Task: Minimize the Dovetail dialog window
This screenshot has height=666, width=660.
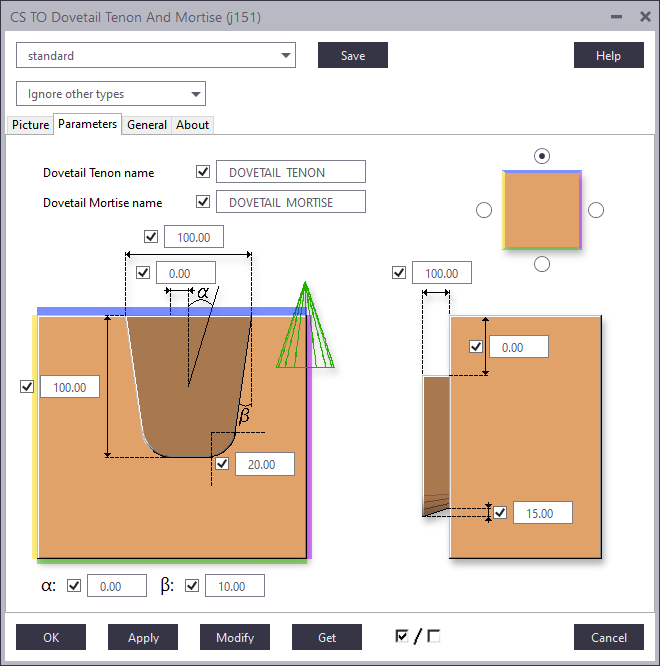Action: pyautogui.click(x=616, y=17)
